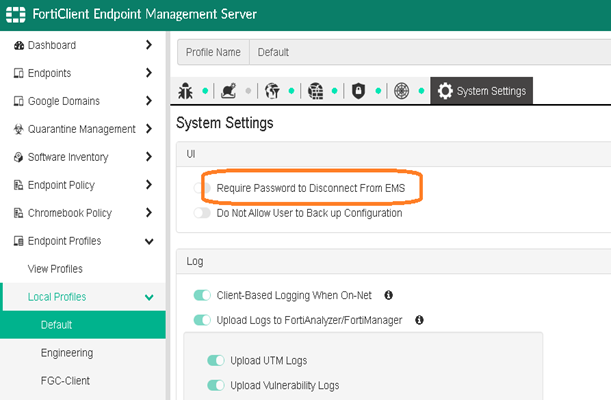The image size is (611, 400).
Task: Disable Upload UTM Logs switch
Action: tap(216, 360)
